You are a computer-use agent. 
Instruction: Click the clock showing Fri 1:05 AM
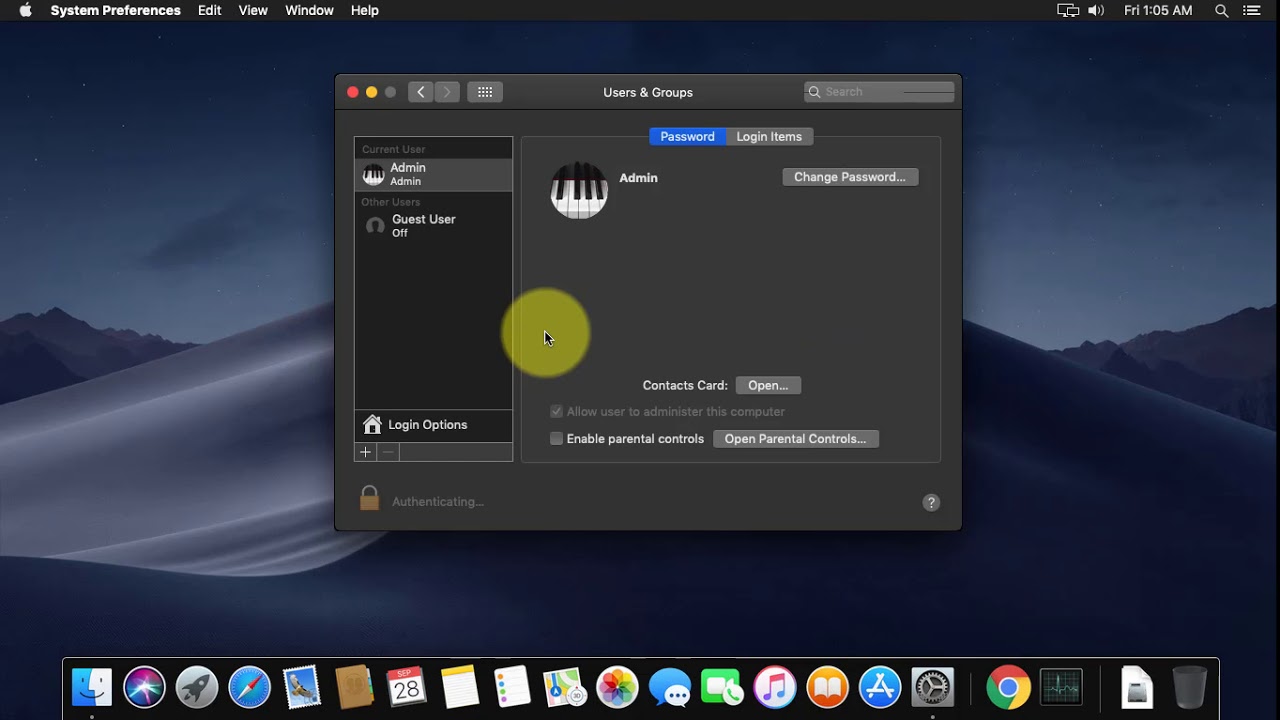pyautogui.click(x=1158, y=10)
